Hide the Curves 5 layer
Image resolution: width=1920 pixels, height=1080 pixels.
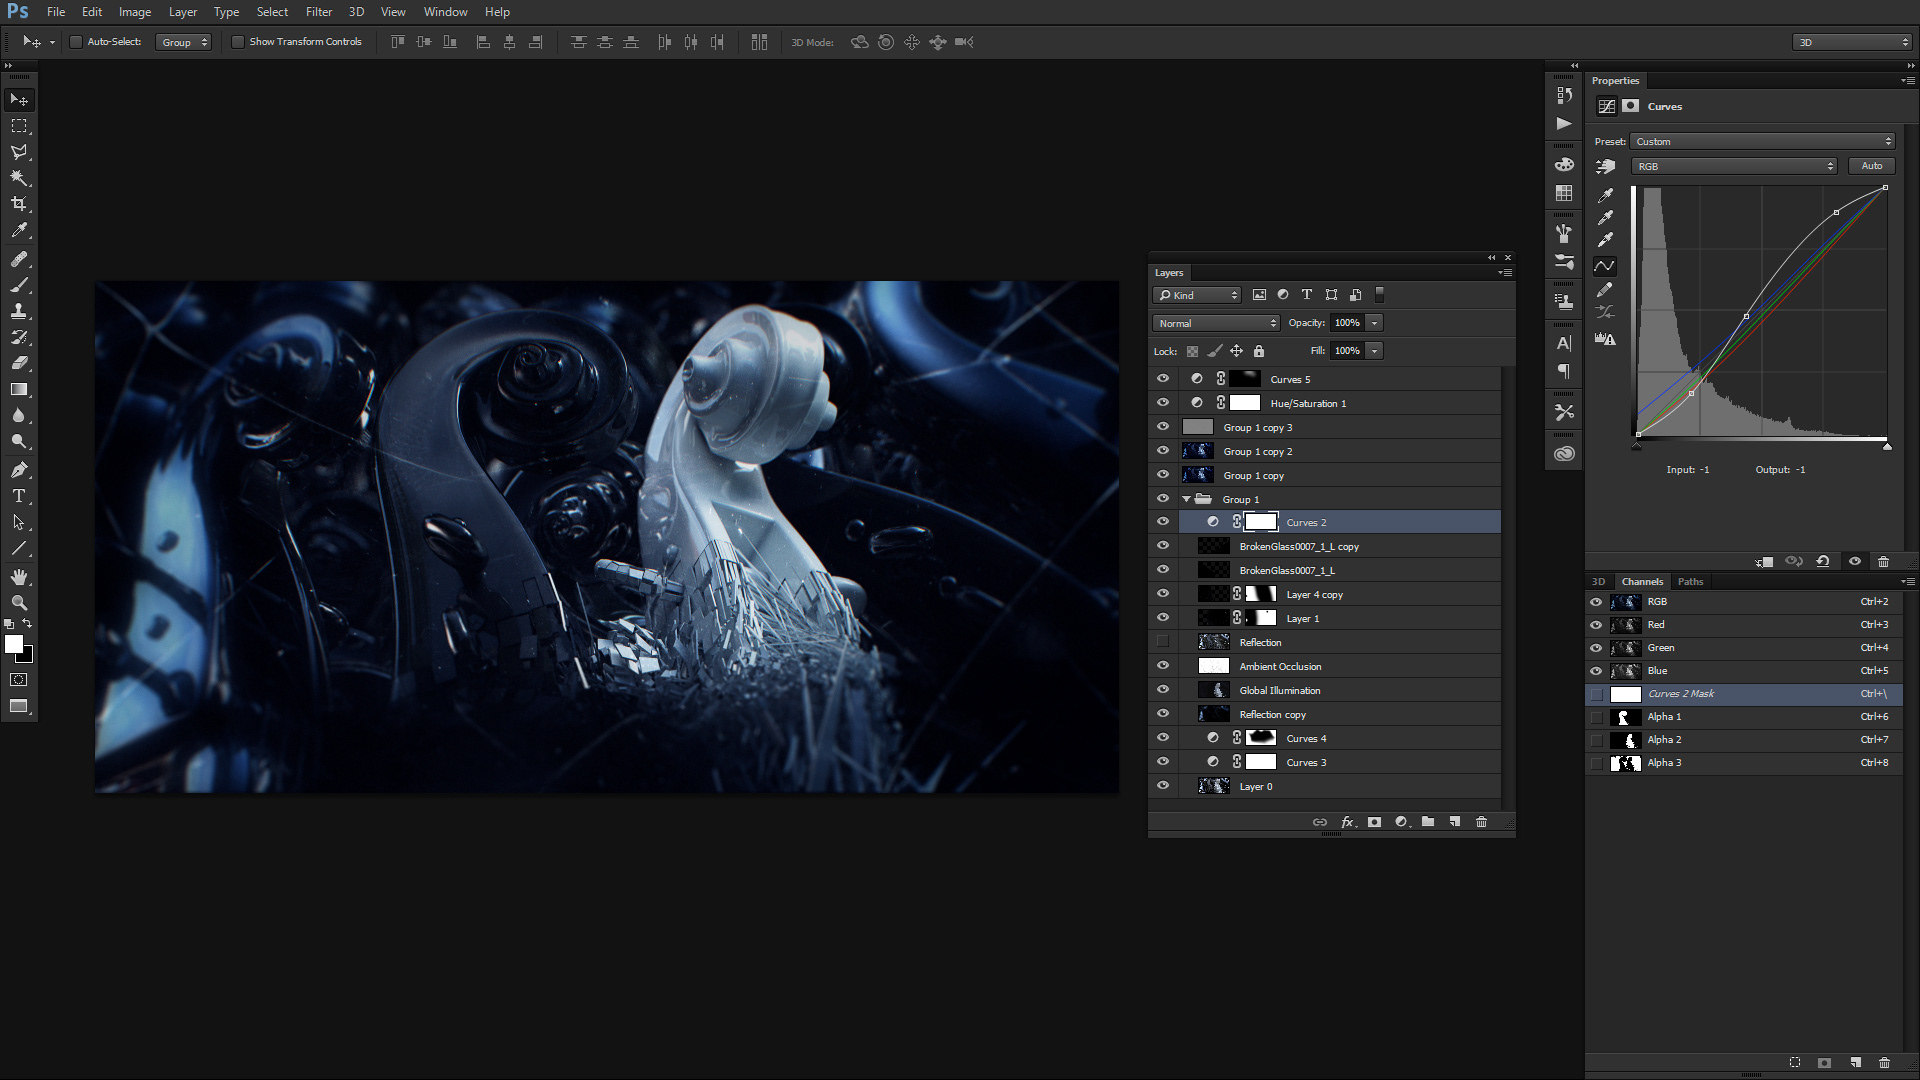click(x=1163, y=379)
